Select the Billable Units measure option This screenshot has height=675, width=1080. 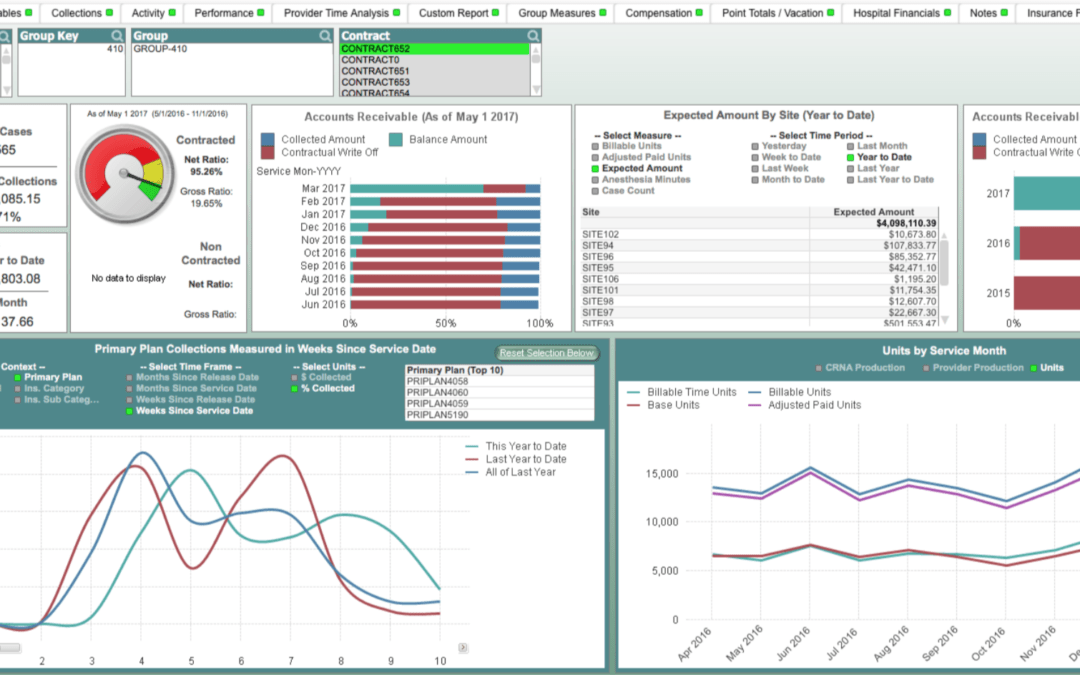tap(631, 146)
